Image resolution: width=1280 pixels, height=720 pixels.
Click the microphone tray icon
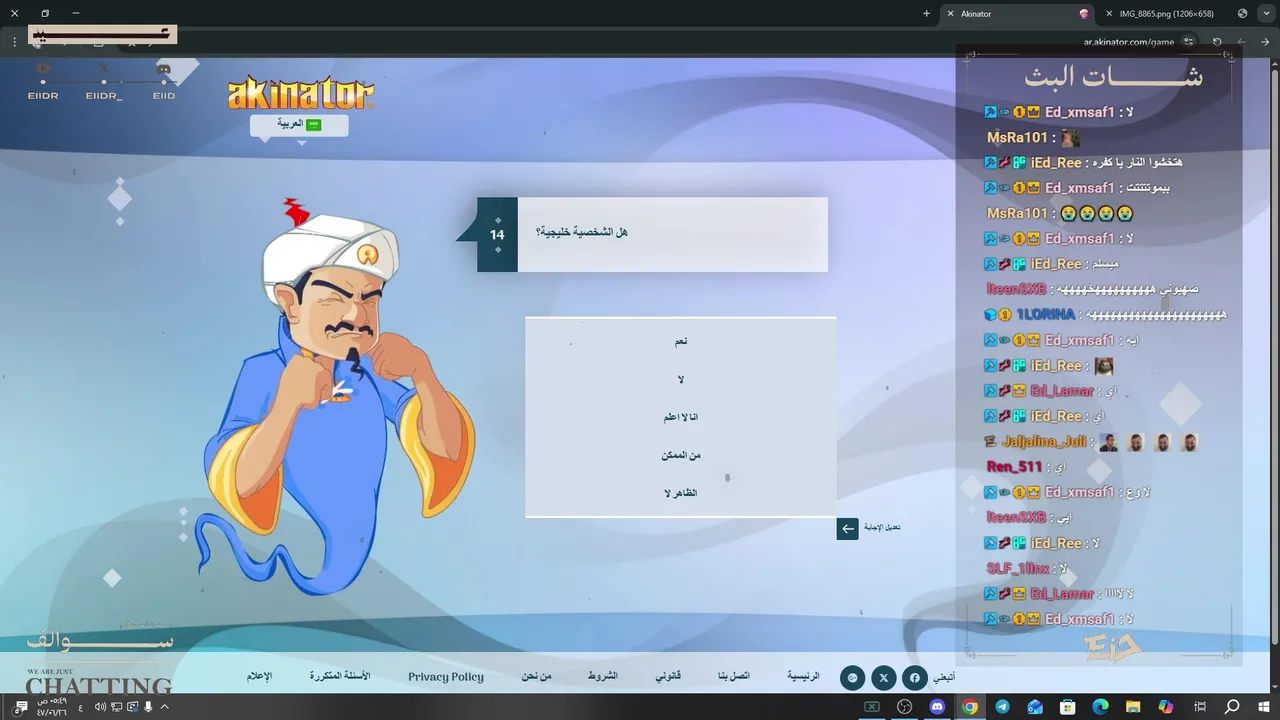149,707
